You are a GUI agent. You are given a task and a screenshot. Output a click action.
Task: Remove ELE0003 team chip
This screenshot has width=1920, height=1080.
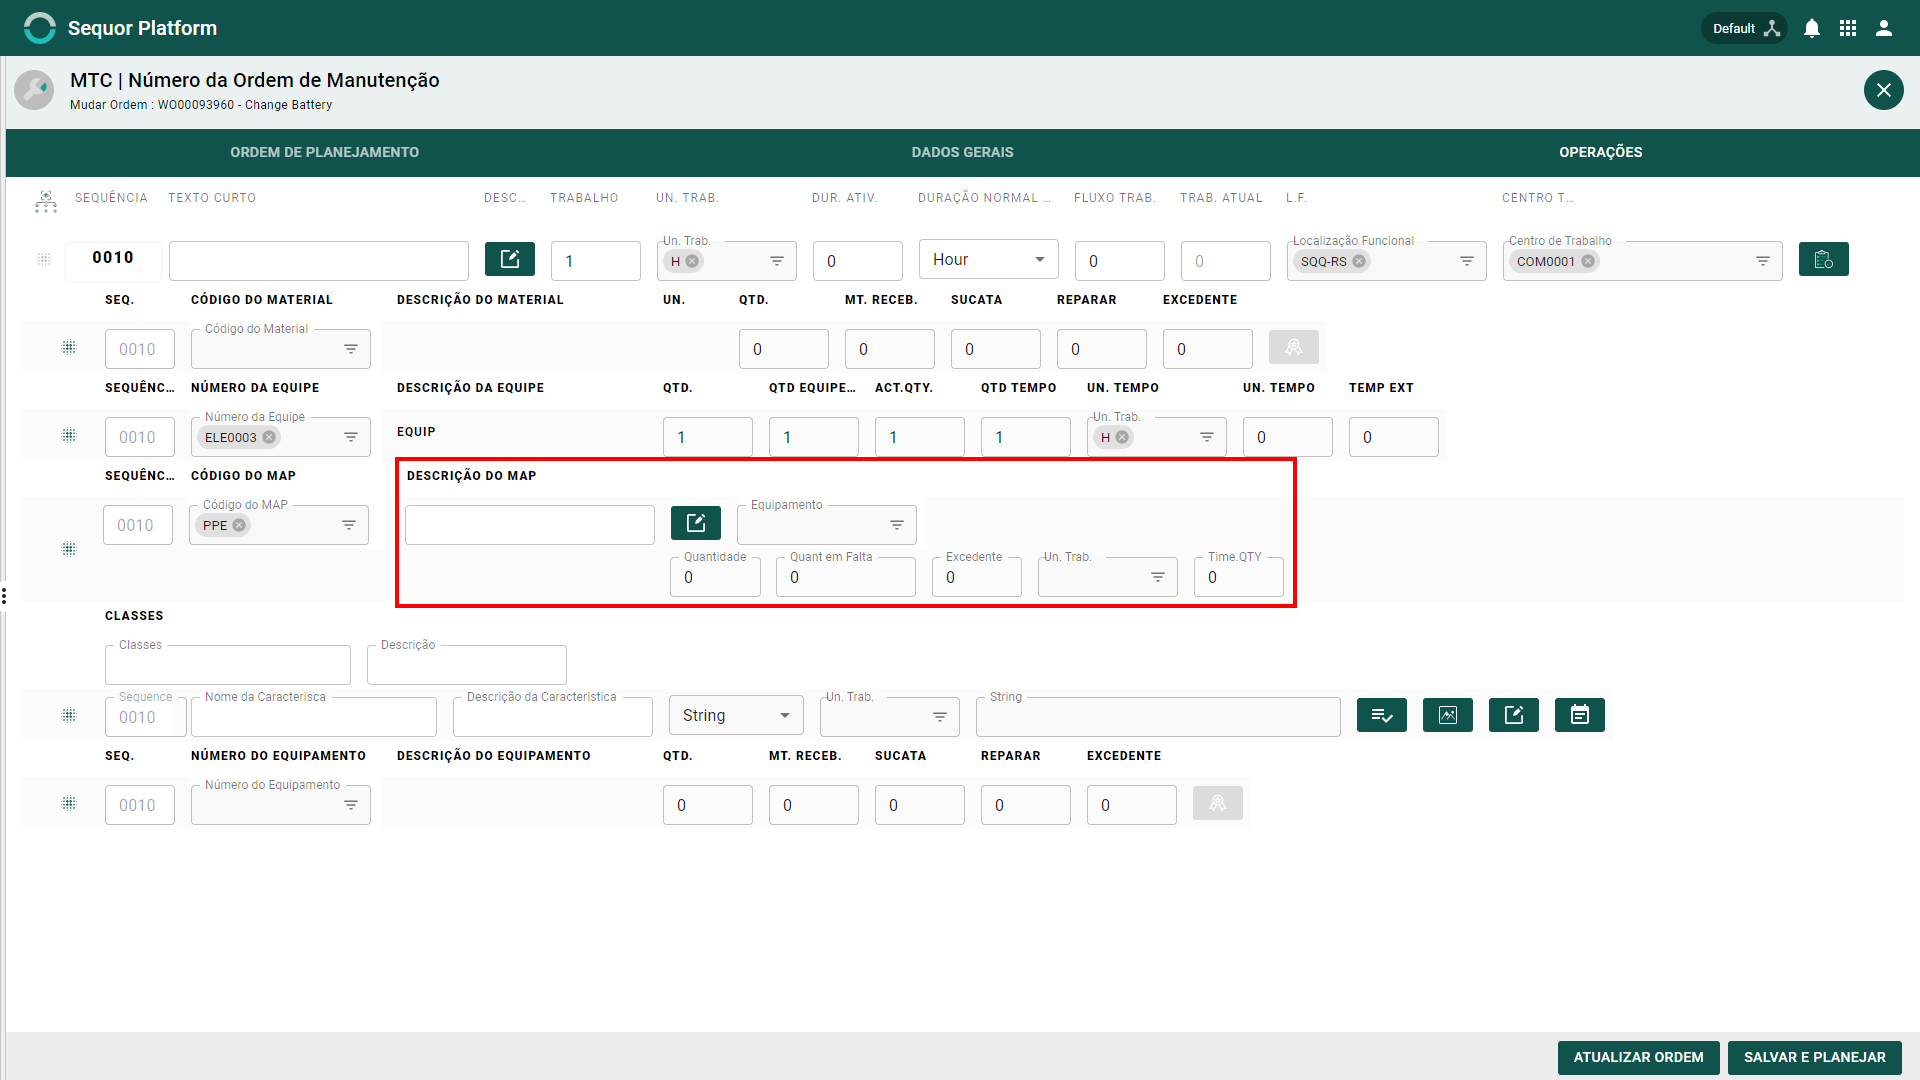269,437
